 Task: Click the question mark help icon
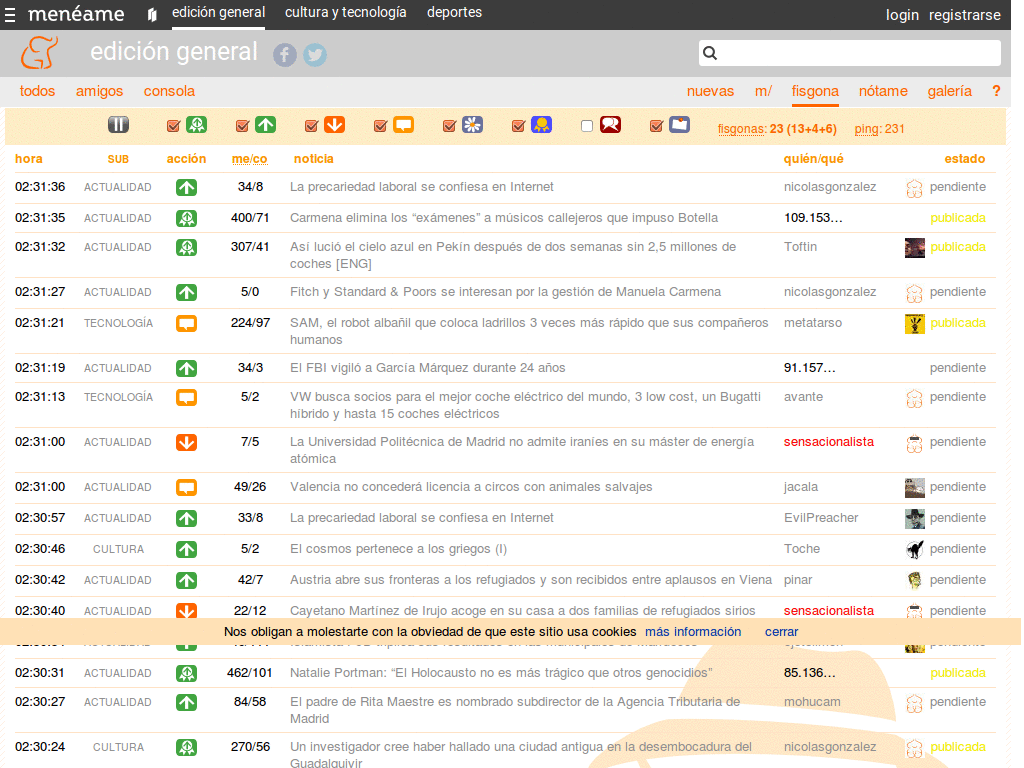(x=996, y=91)
